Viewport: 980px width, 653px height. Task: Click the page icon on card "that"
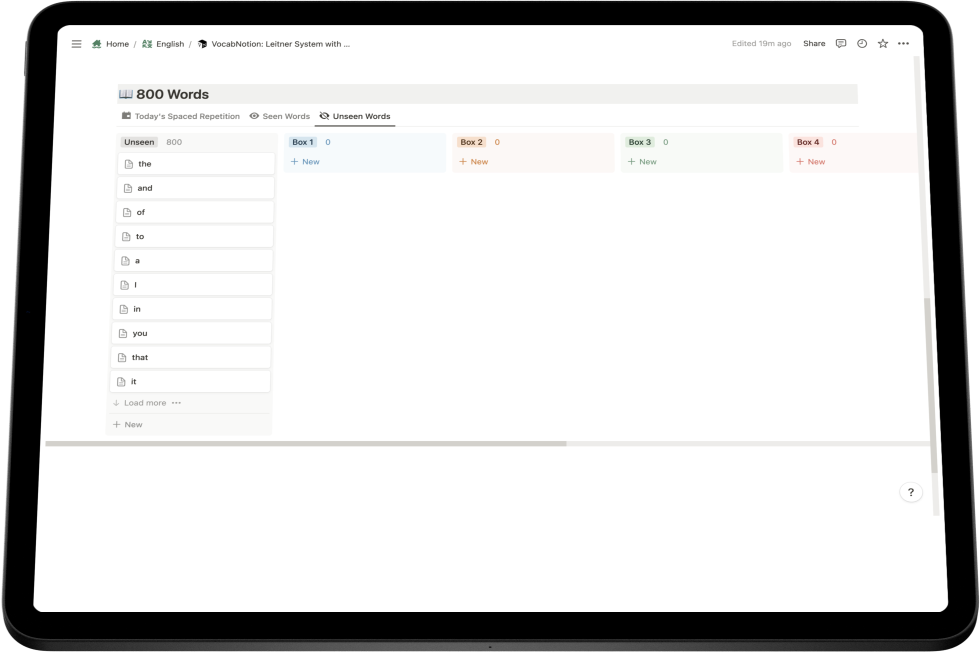(x=122, y=357)
